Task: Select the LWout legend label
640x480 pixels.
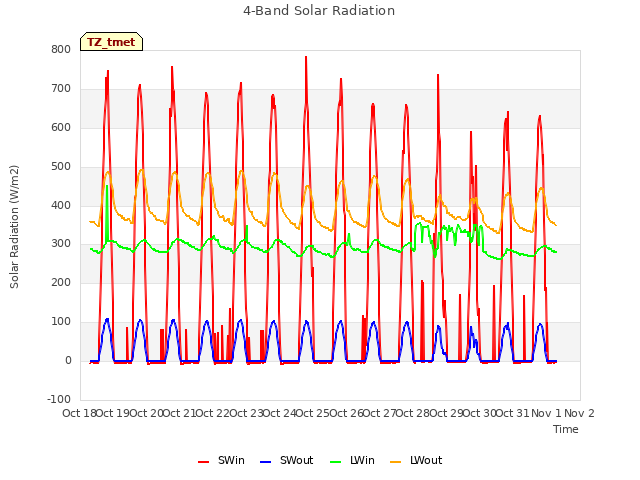Action: (x=426, y=460)
